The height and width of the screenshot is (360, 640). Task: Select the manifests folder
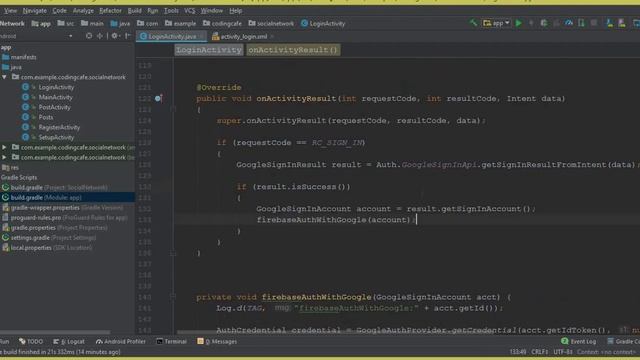19,57
